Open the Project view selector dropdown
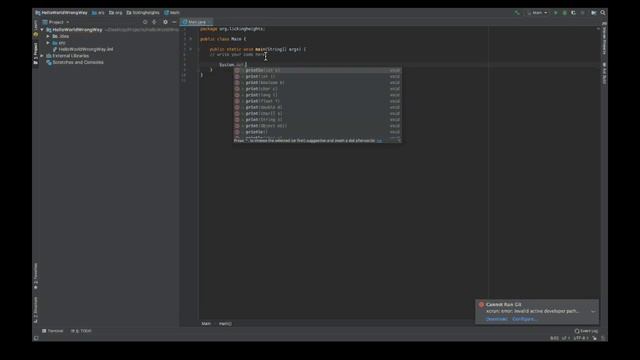 [56, 22]
